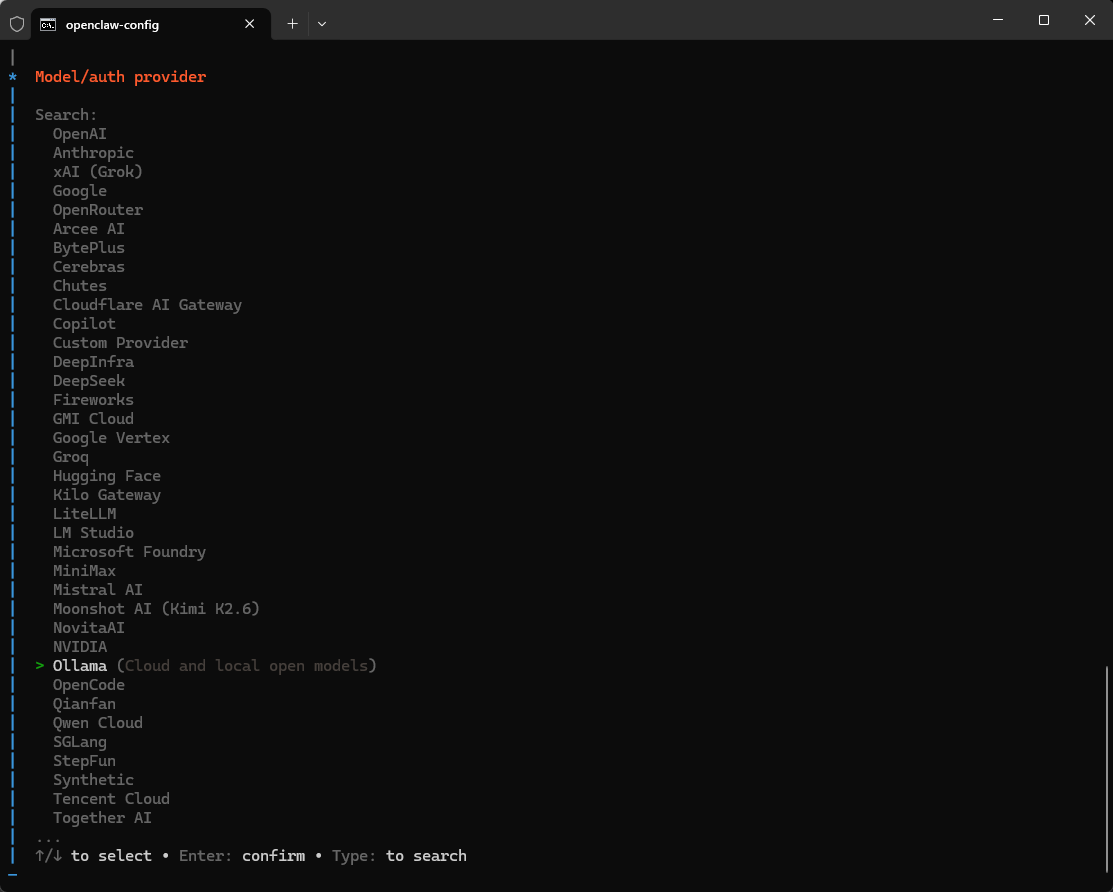Select Arcee AI provider
1113x892 pixels.
tap(89, 229)
